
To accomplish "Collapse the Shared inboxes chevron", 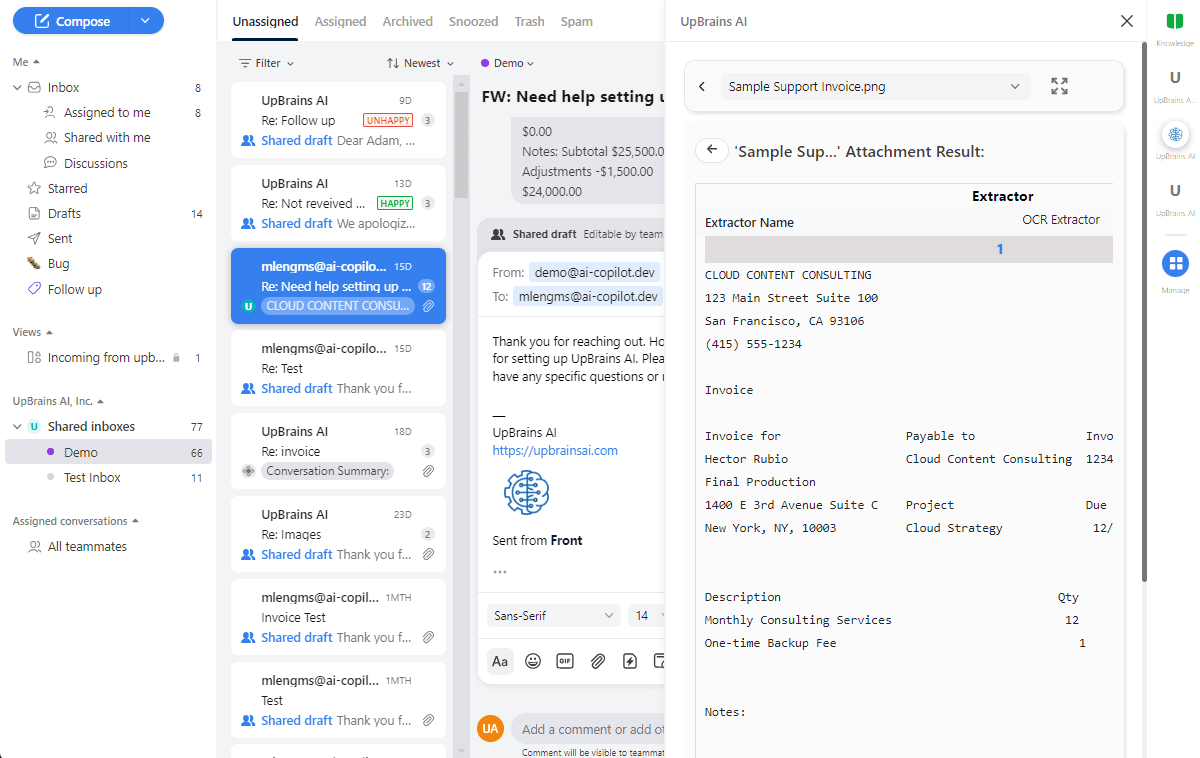I will point(17,427).
